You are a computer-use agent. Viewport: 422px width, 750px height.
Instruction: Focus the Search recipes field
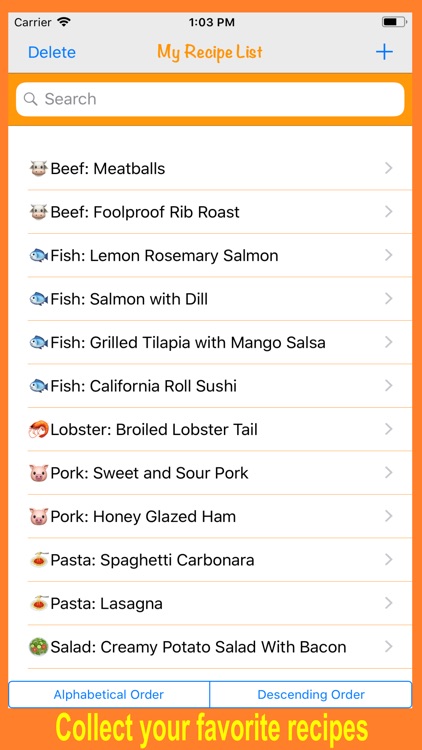(210, 99)
